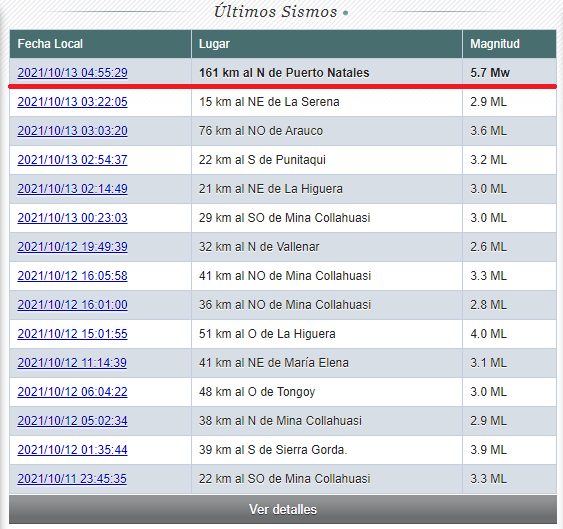Open the 2021/10/13 00:23:03 earthquake link
This screenshot has width=563, height=529.
coord(73,218)
